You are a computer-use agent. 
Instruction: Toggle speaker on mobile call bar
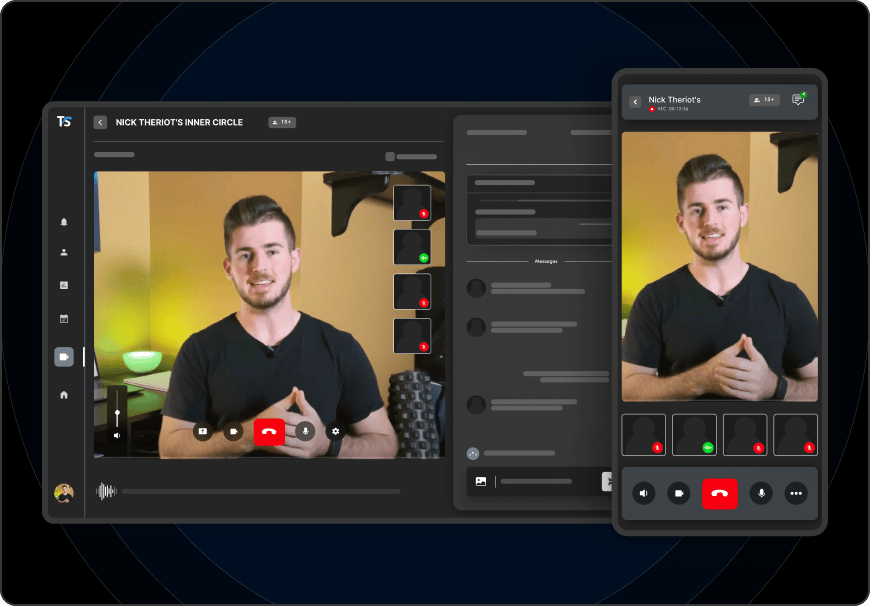pyautogui.click(x=644, y=493)
